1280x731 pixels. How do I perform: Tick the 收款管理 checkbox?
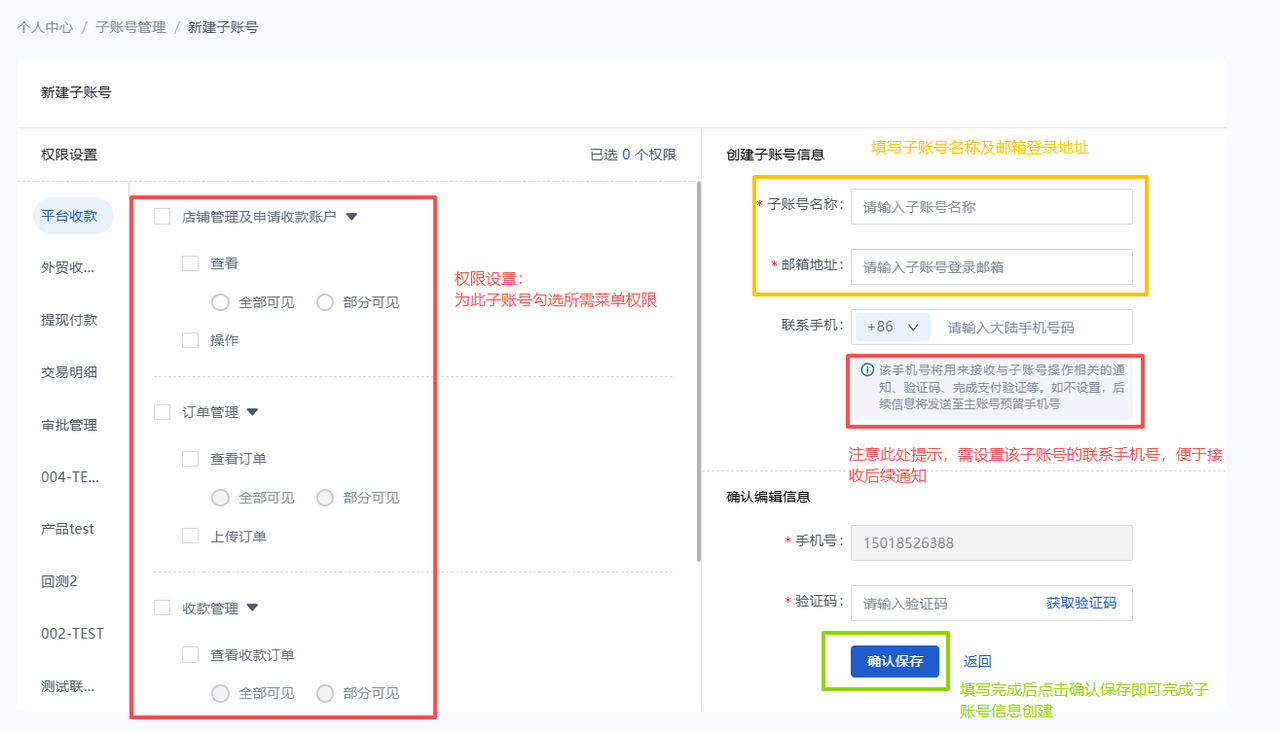tap(162, 607)
